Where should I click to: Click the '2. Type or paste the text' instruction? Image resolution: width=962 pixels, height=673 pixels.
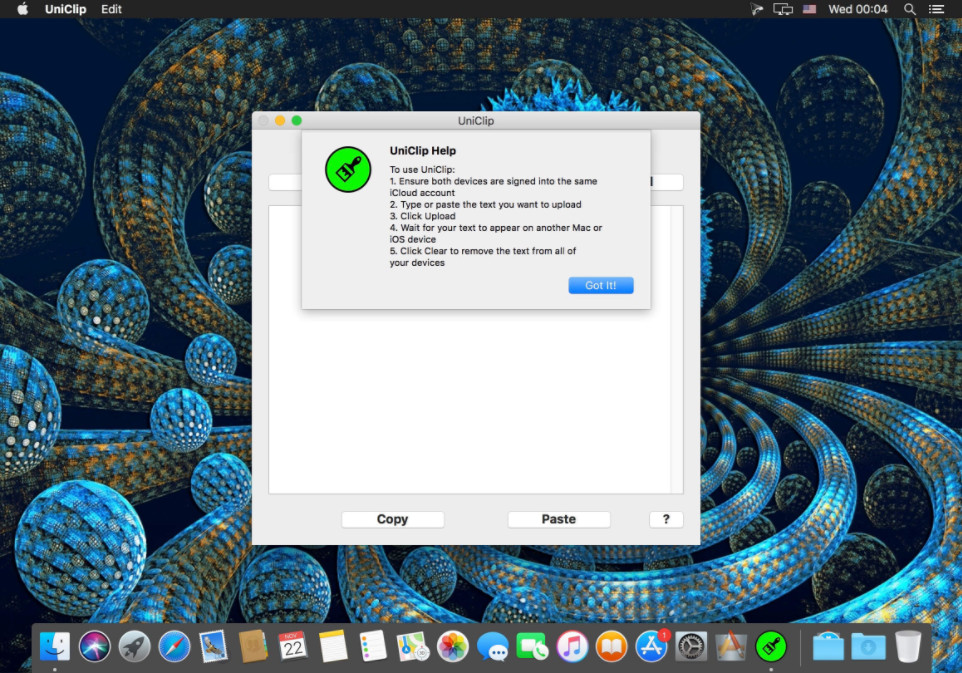click(x=485, y=205)
